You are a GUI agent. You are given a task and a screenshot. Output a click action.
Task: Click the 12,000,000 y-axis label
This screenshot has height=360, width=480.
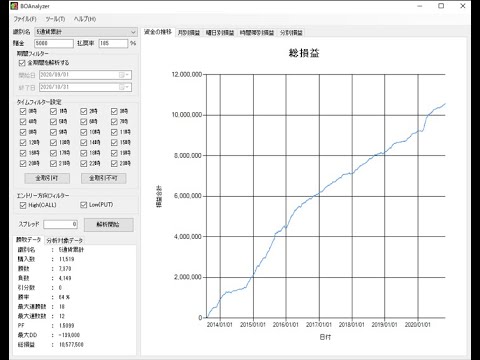[x=187, y=74]
